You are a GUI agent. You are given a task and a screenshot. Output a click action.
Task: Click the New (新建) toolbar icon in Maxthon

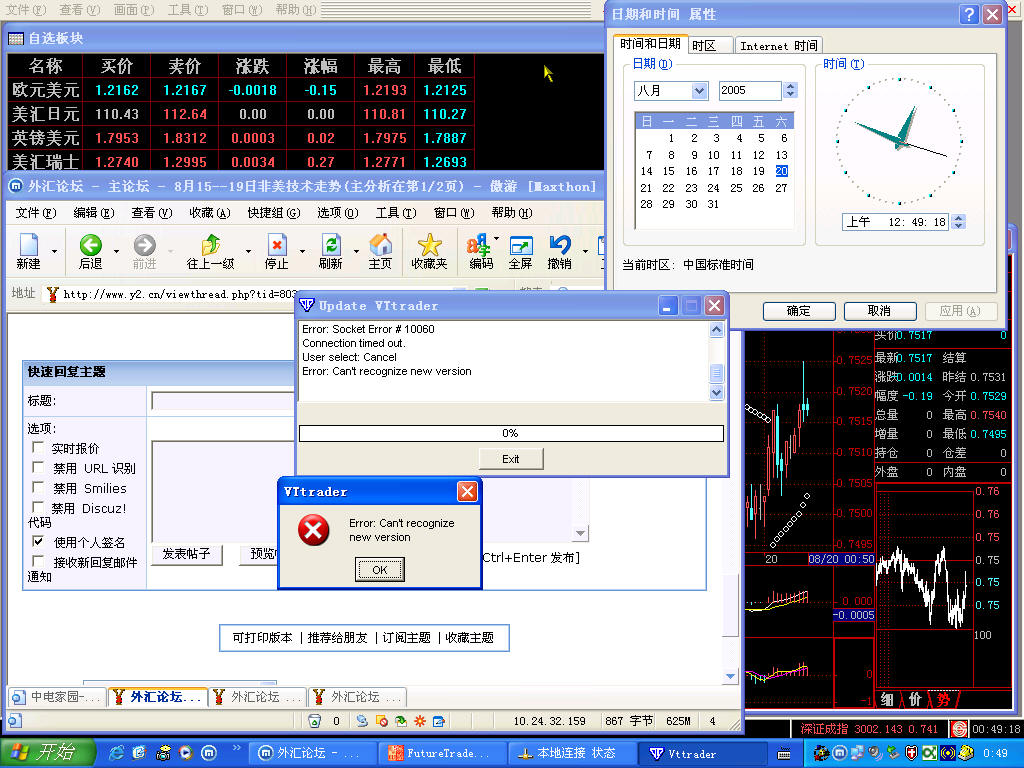[29, 245]
